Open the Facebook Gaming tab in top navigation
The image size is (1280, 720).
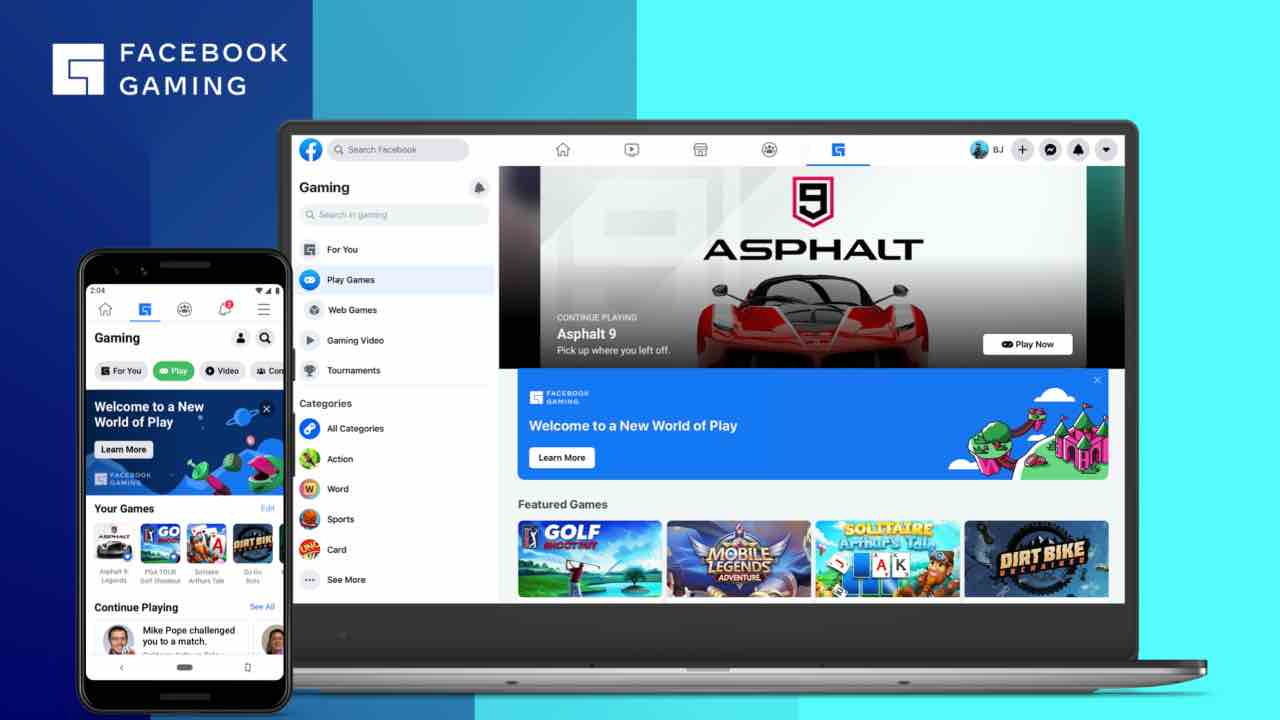click(x=837, y=149)
